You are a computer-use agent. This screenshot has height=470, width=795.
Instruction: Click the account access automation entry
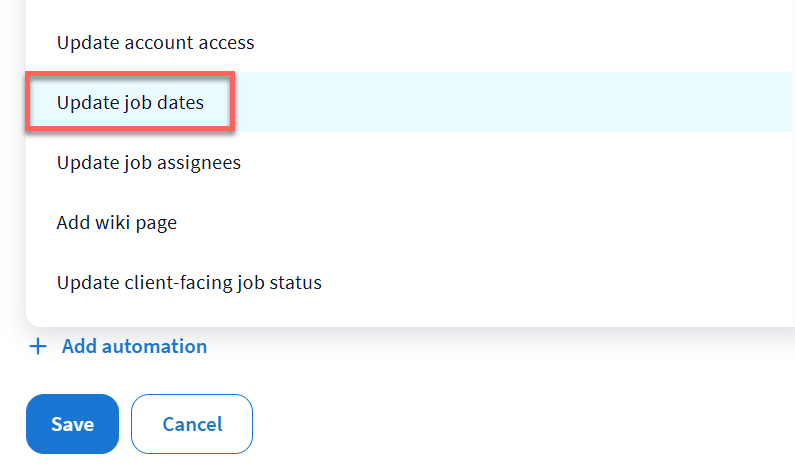pyautogui.click(x=155, y=43)
